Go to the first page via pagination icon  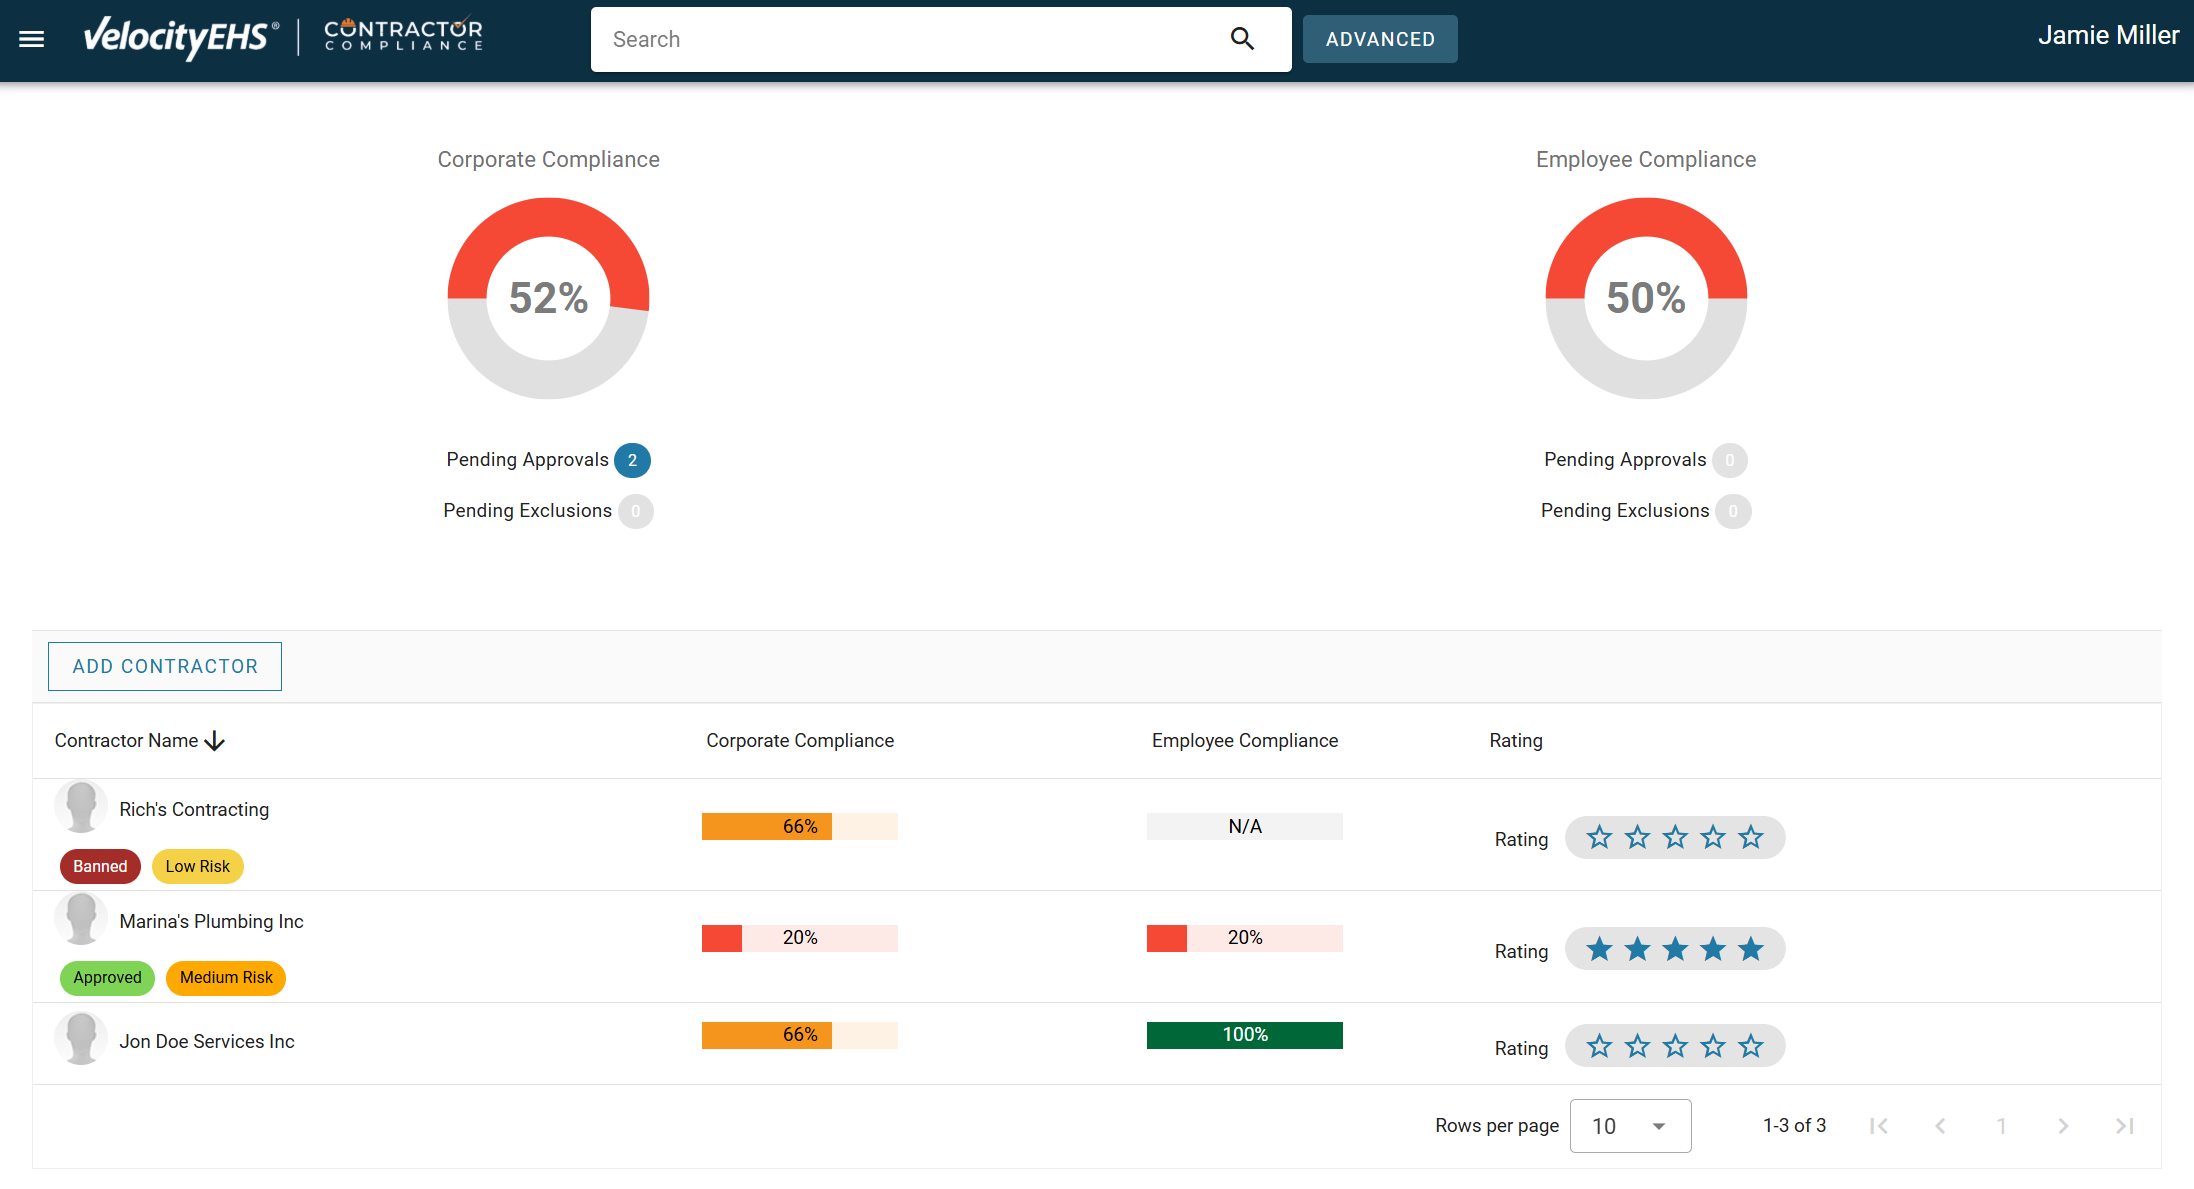pyautogui.click(x=1878, y=1125)
